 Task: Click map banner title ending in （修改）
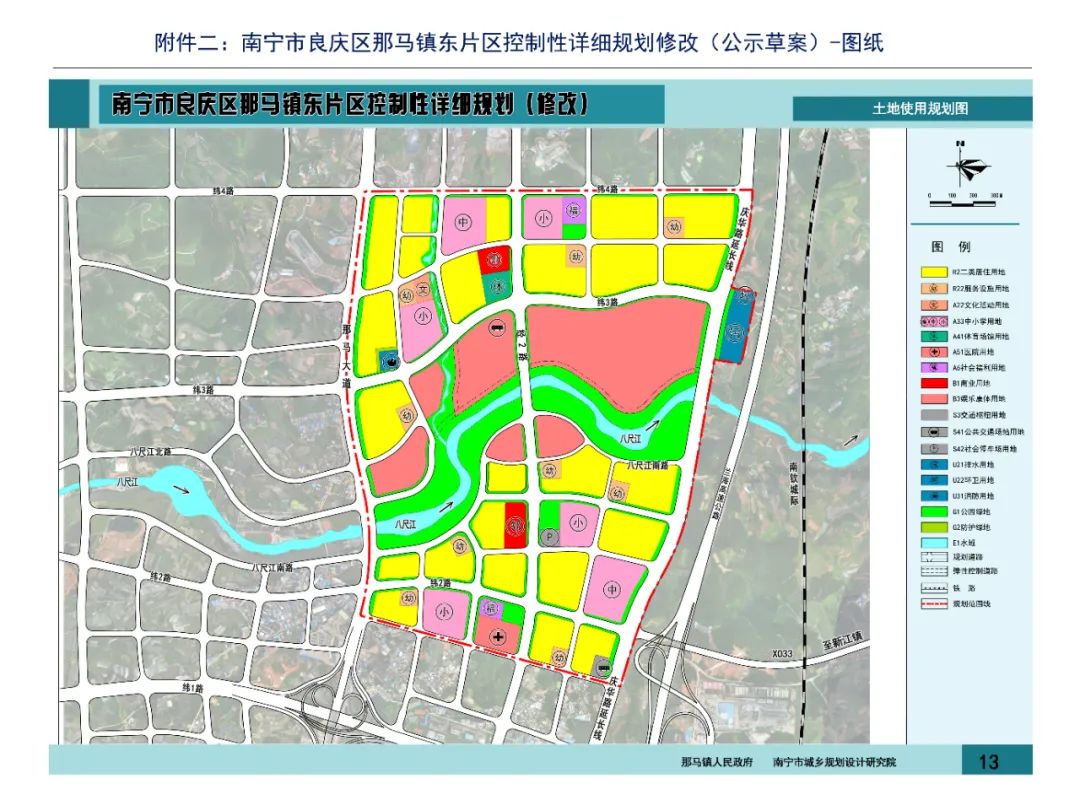351,104
